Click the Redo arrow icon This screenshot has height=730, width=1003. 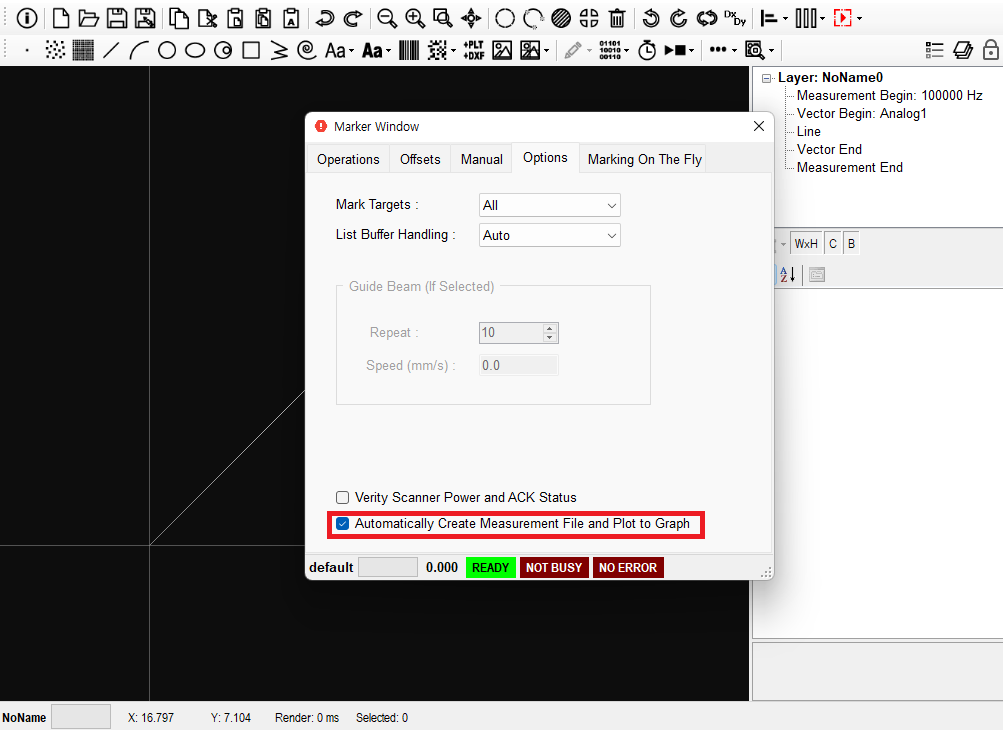pyautogui.click(x=352, y=18)
